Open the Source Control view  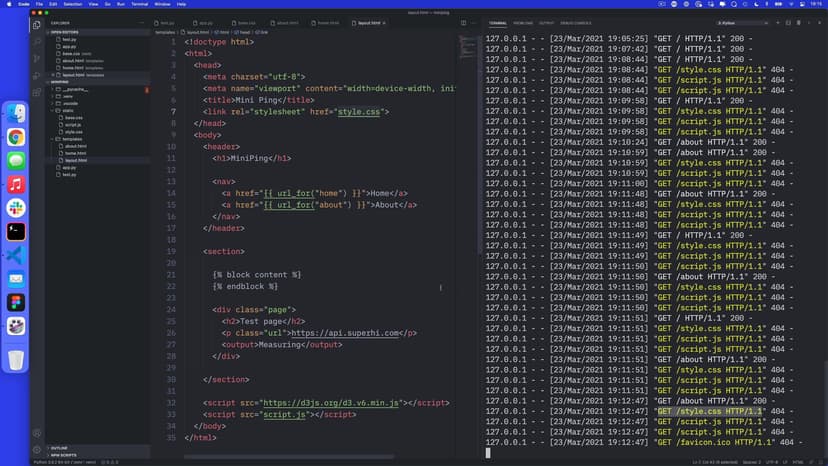pos(37,57)
